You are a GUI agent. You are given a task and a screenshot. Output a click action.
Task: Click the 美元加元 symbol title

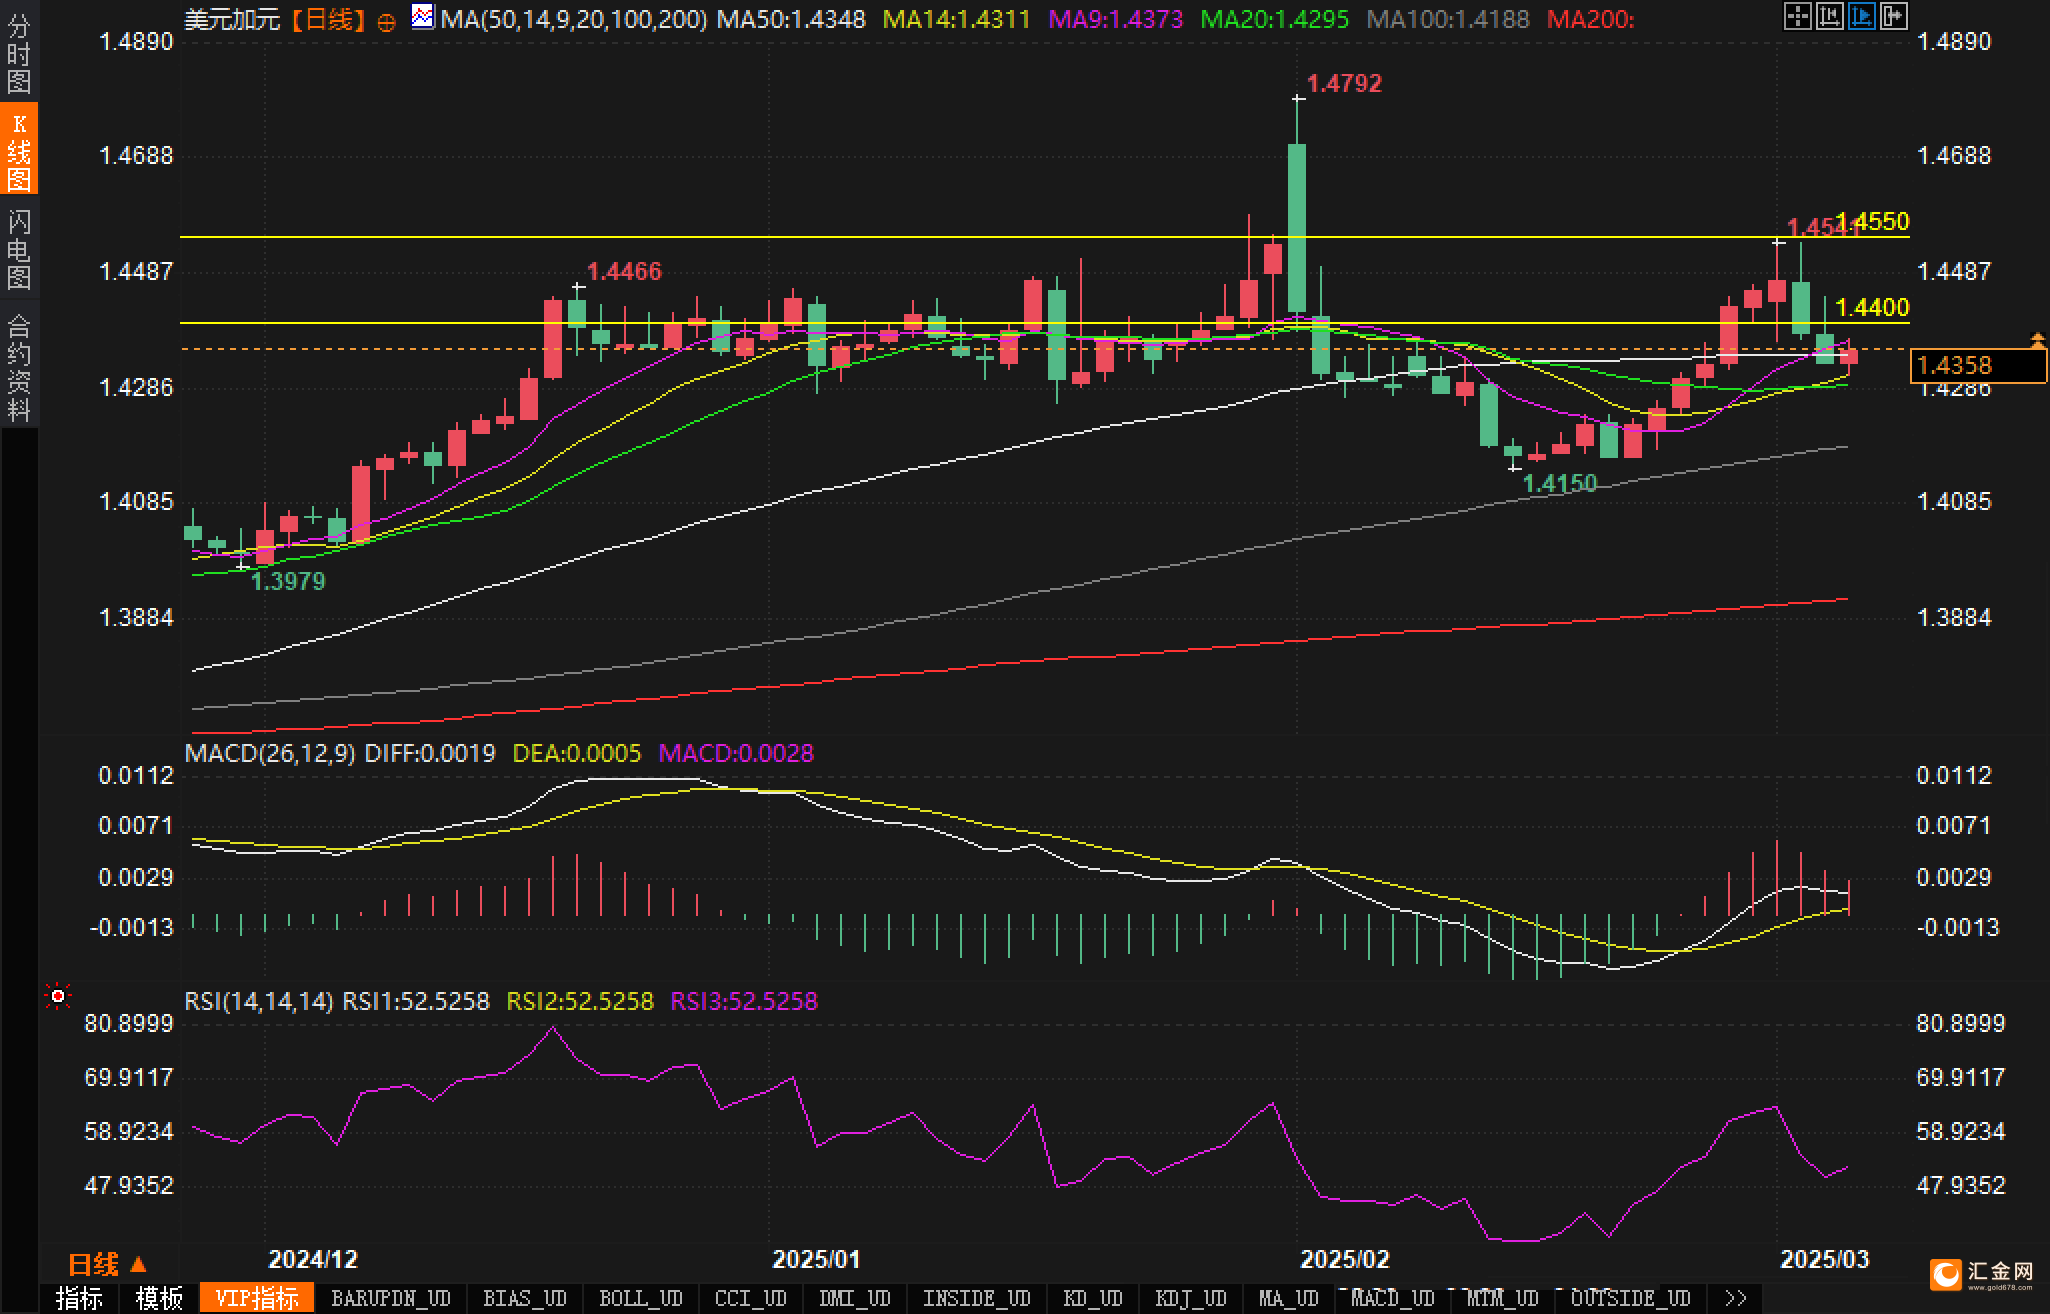(x=233, y=19)
